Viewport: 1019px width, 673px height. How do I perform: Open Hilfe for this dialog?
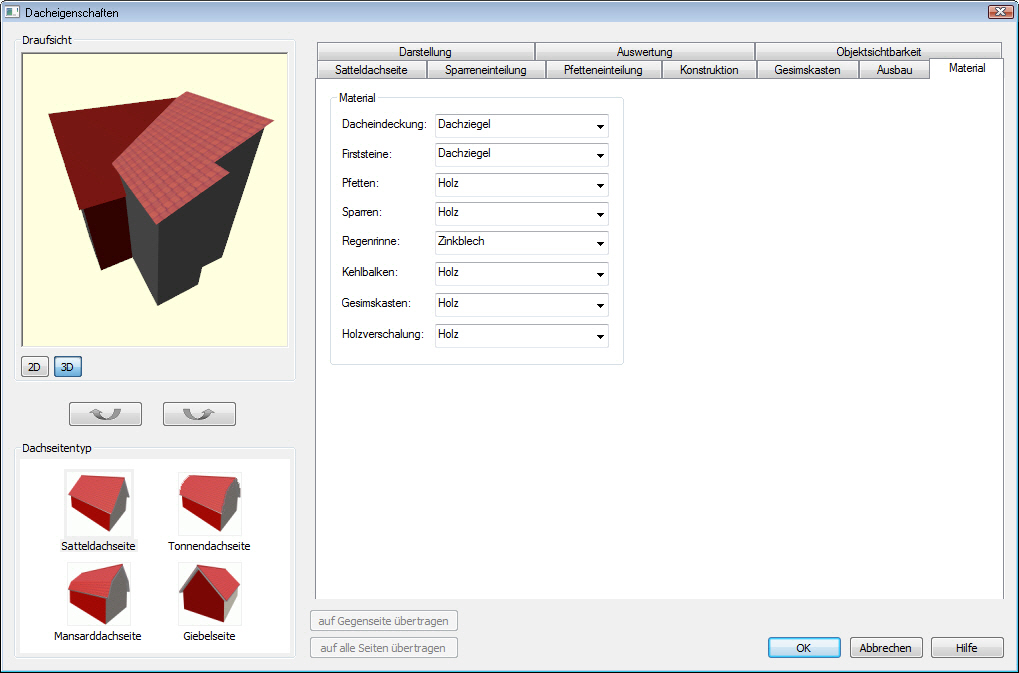pyautogui.click(x=967, y=648)
